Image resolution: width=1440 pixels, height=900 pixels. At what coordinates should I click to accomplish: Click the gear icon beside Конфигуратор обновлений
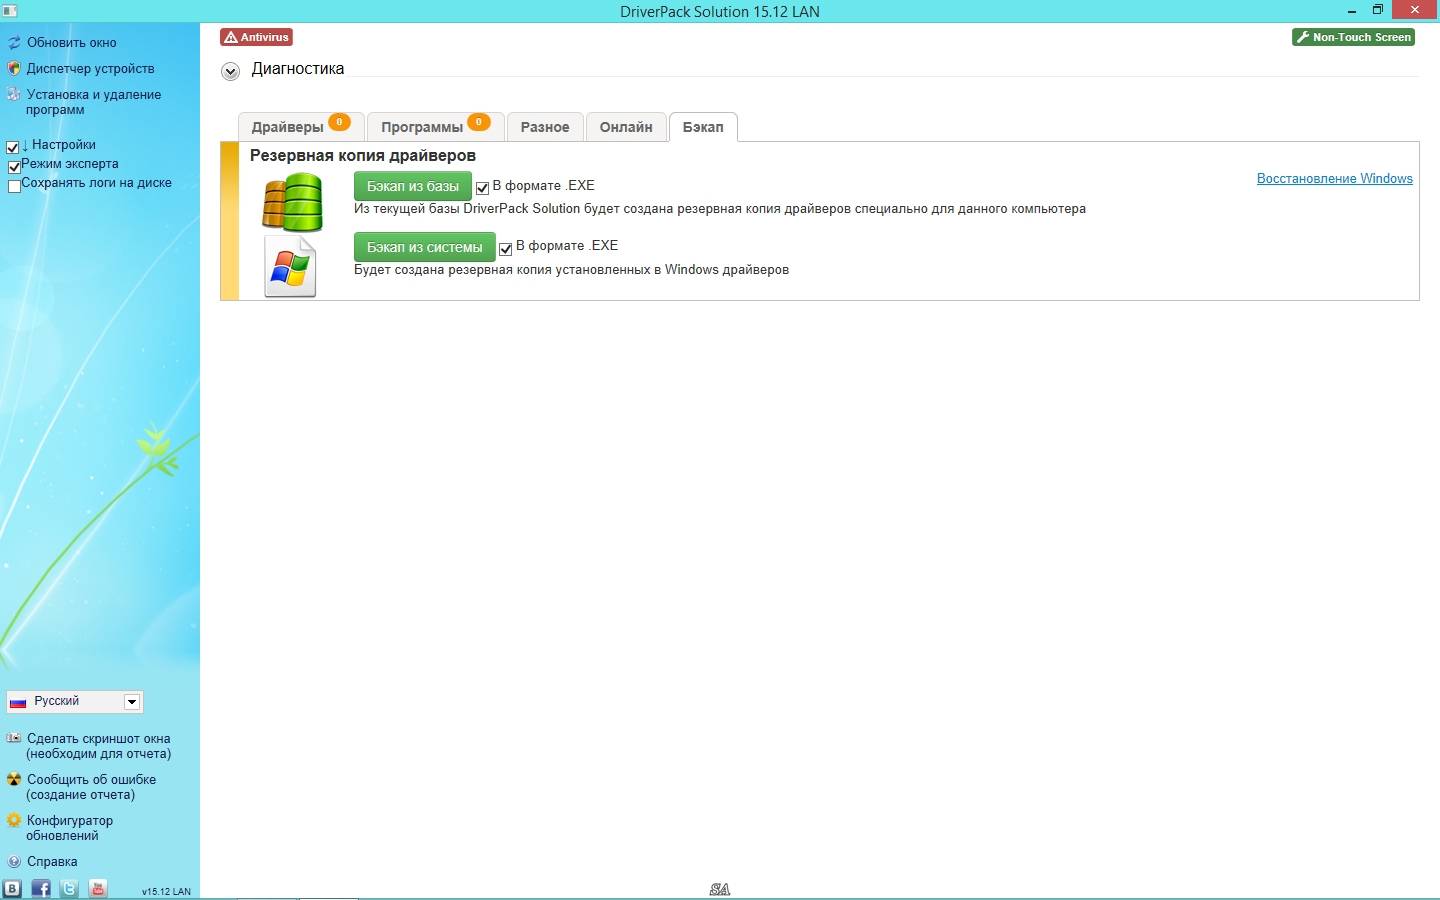14,820
